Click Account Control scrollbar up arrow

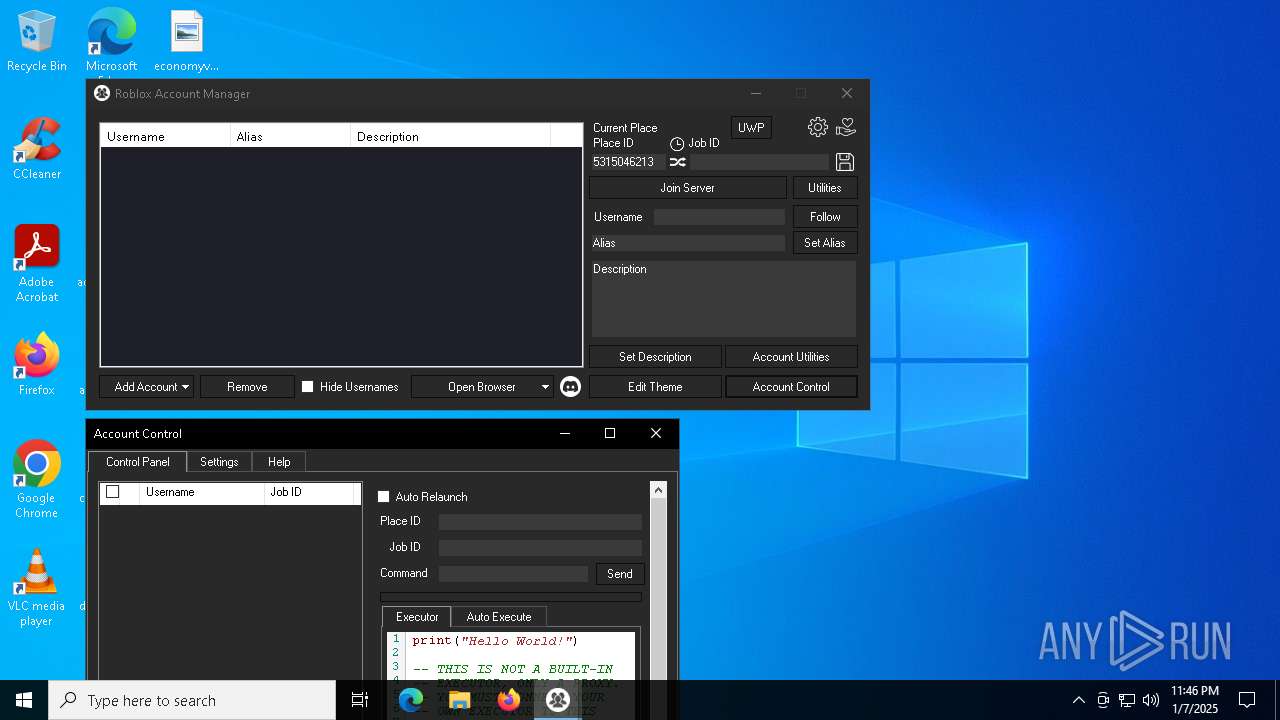click(658, 490)
